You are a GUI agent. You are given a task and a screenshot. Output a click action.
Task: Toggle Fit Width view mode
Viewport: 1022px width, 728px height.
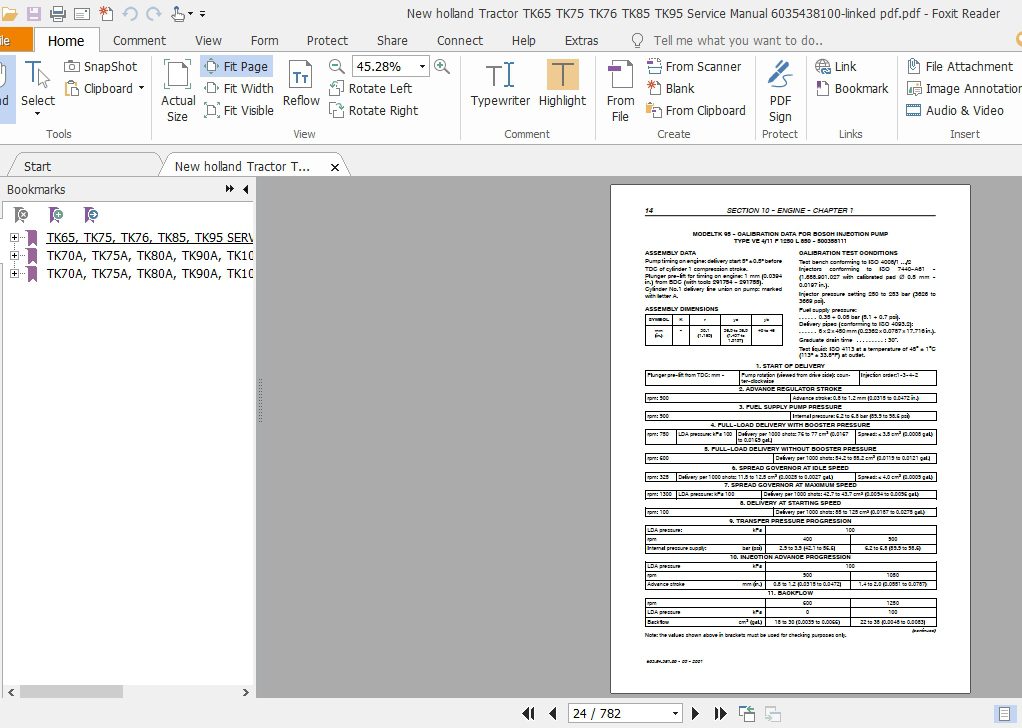click(x=239, y=88)
